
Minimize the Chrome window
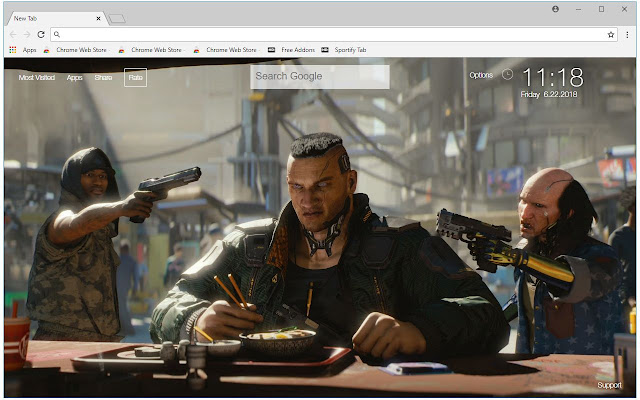point(578,9)
